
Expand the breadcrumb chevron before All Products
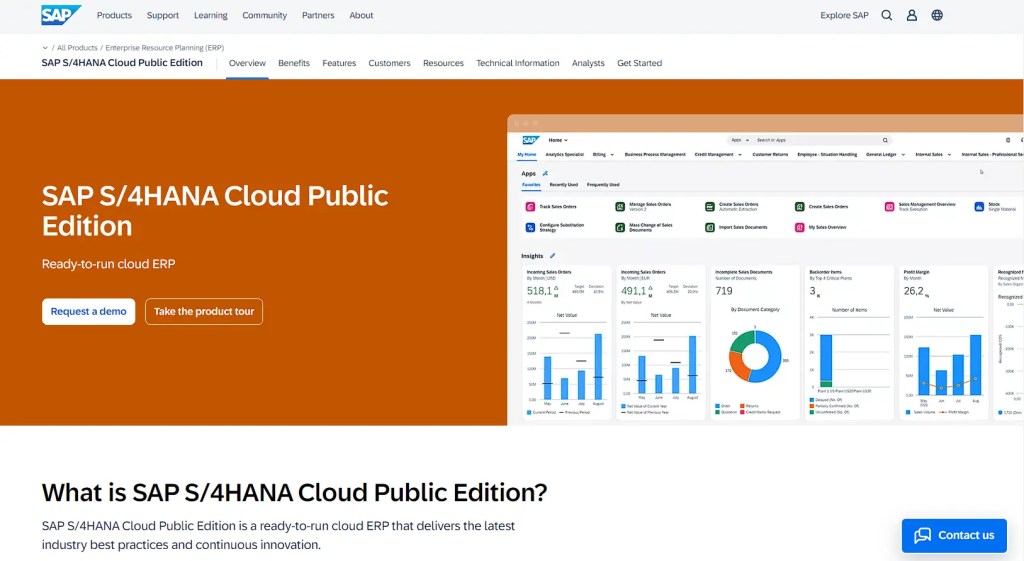click(45, 48)
